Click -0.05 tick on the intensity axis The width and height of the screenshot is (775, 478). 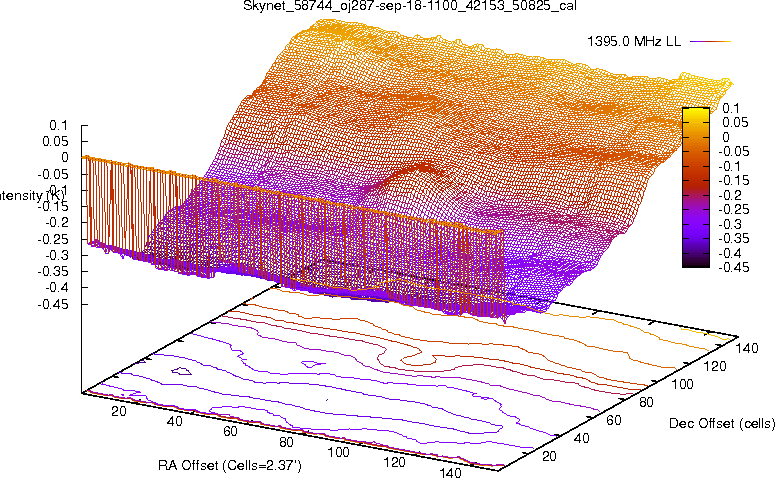[x=52, y=174]
